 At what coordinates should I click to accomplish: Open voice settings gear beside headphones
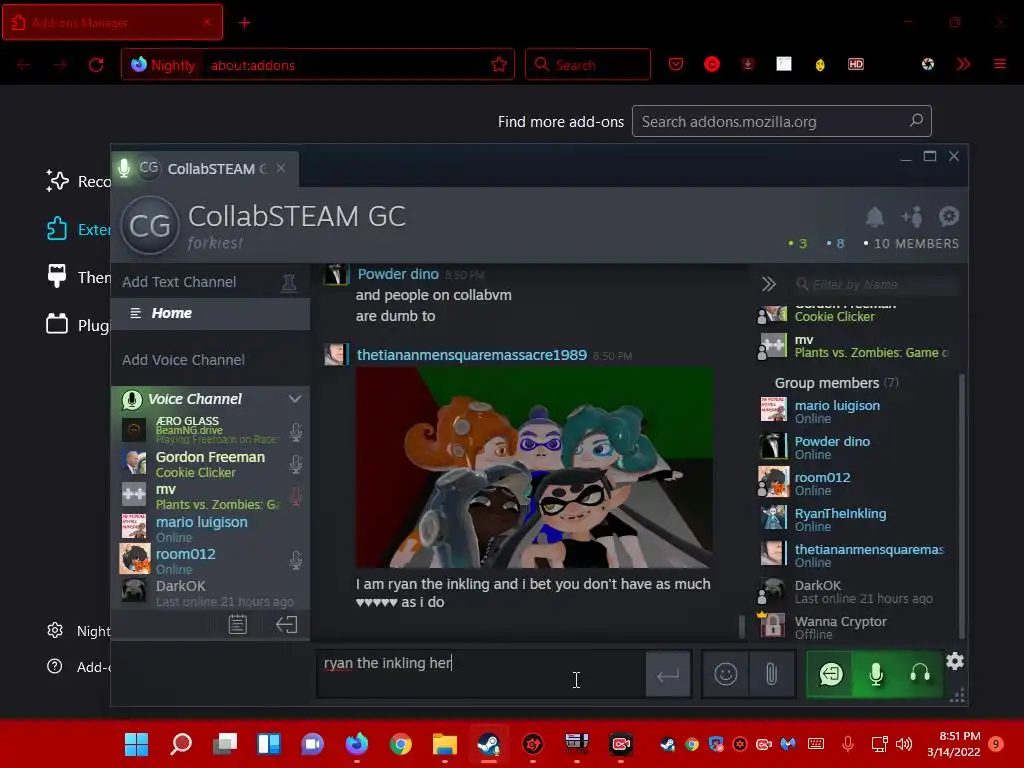click(x=955, y=661)
